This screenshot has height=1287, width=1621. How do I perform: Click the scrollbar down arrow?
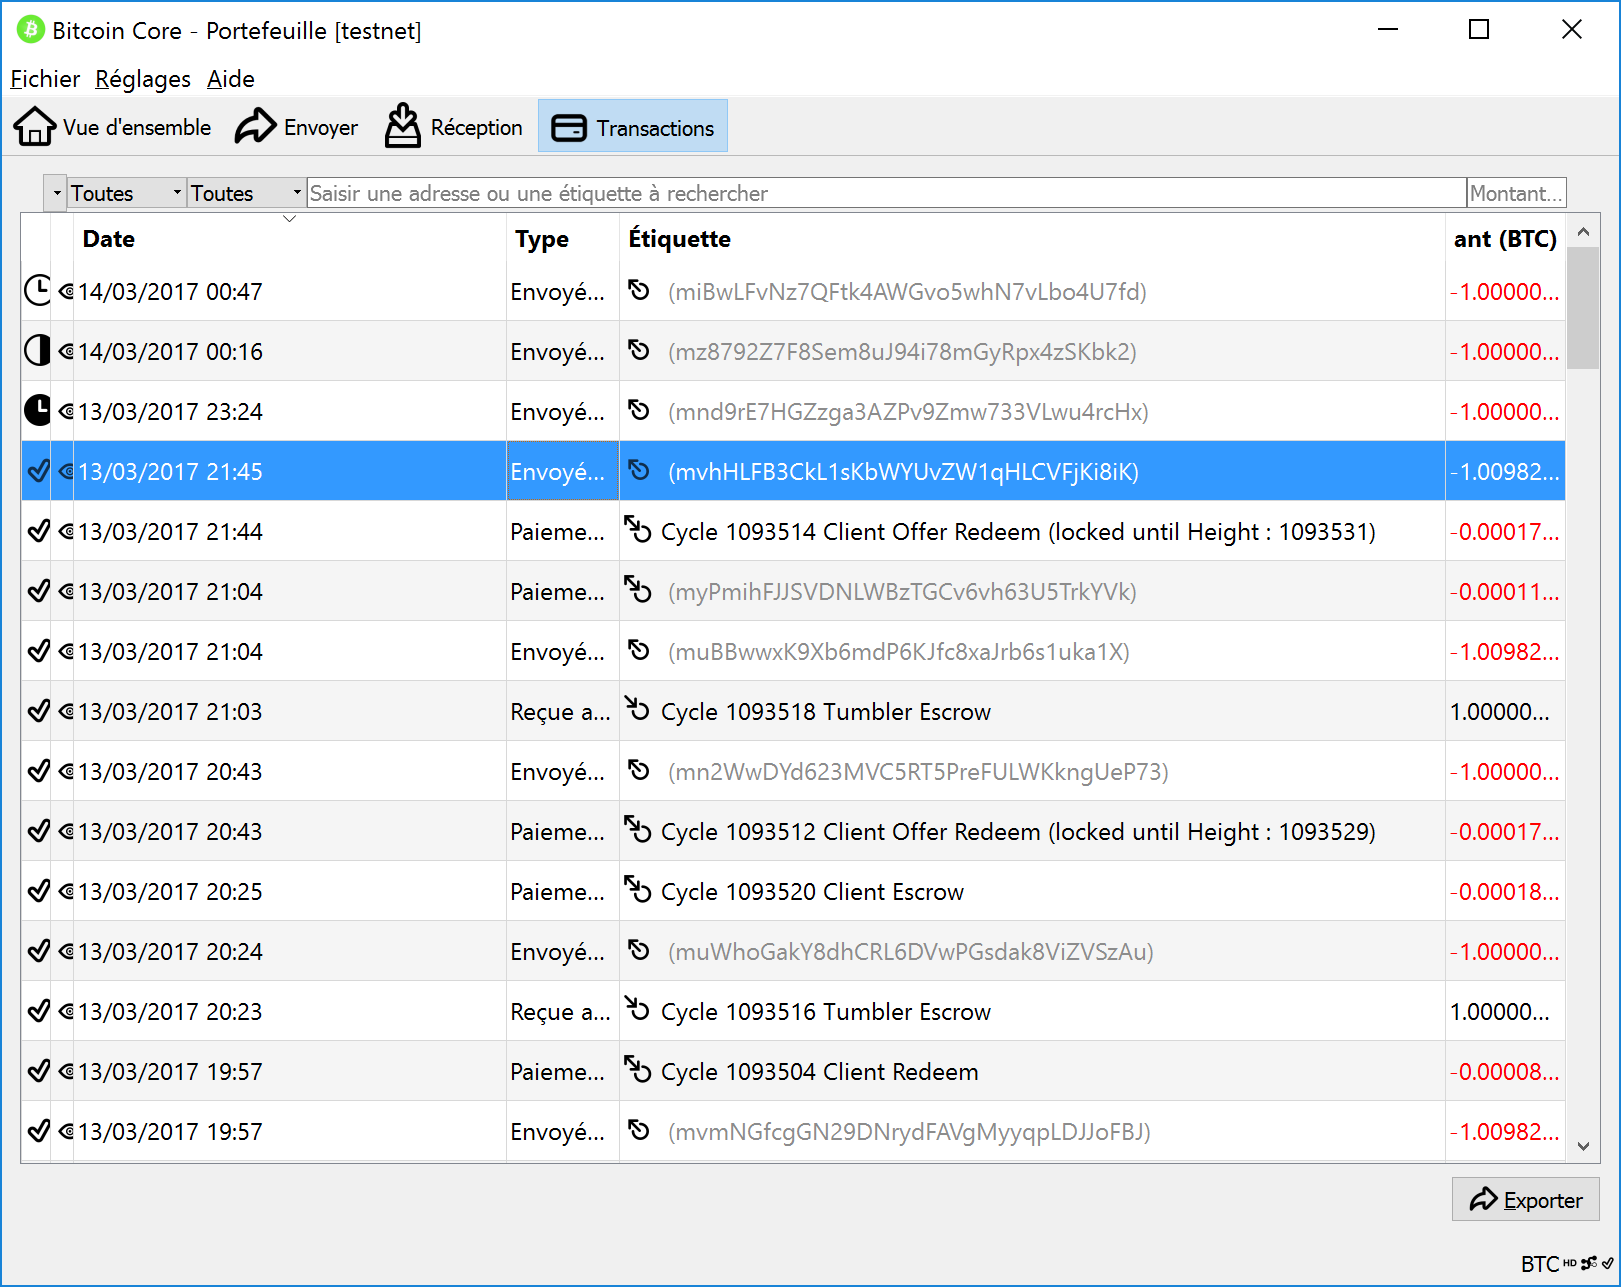[1583, 1146]
